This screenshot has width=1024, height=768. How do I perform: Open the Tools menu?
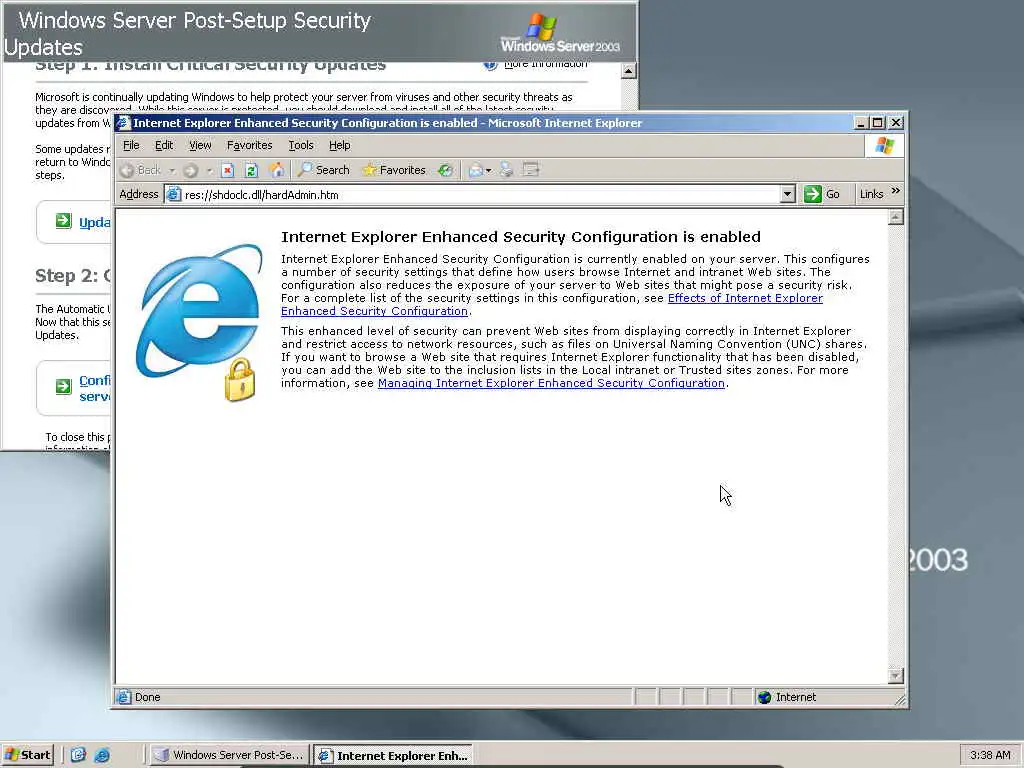click(301, 145)
